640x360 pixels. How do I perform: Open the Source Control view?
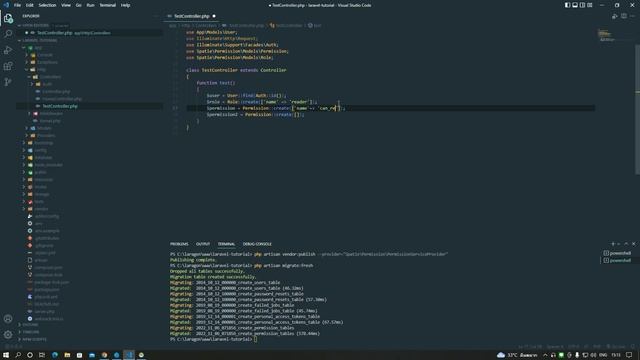tap(8, 82)
